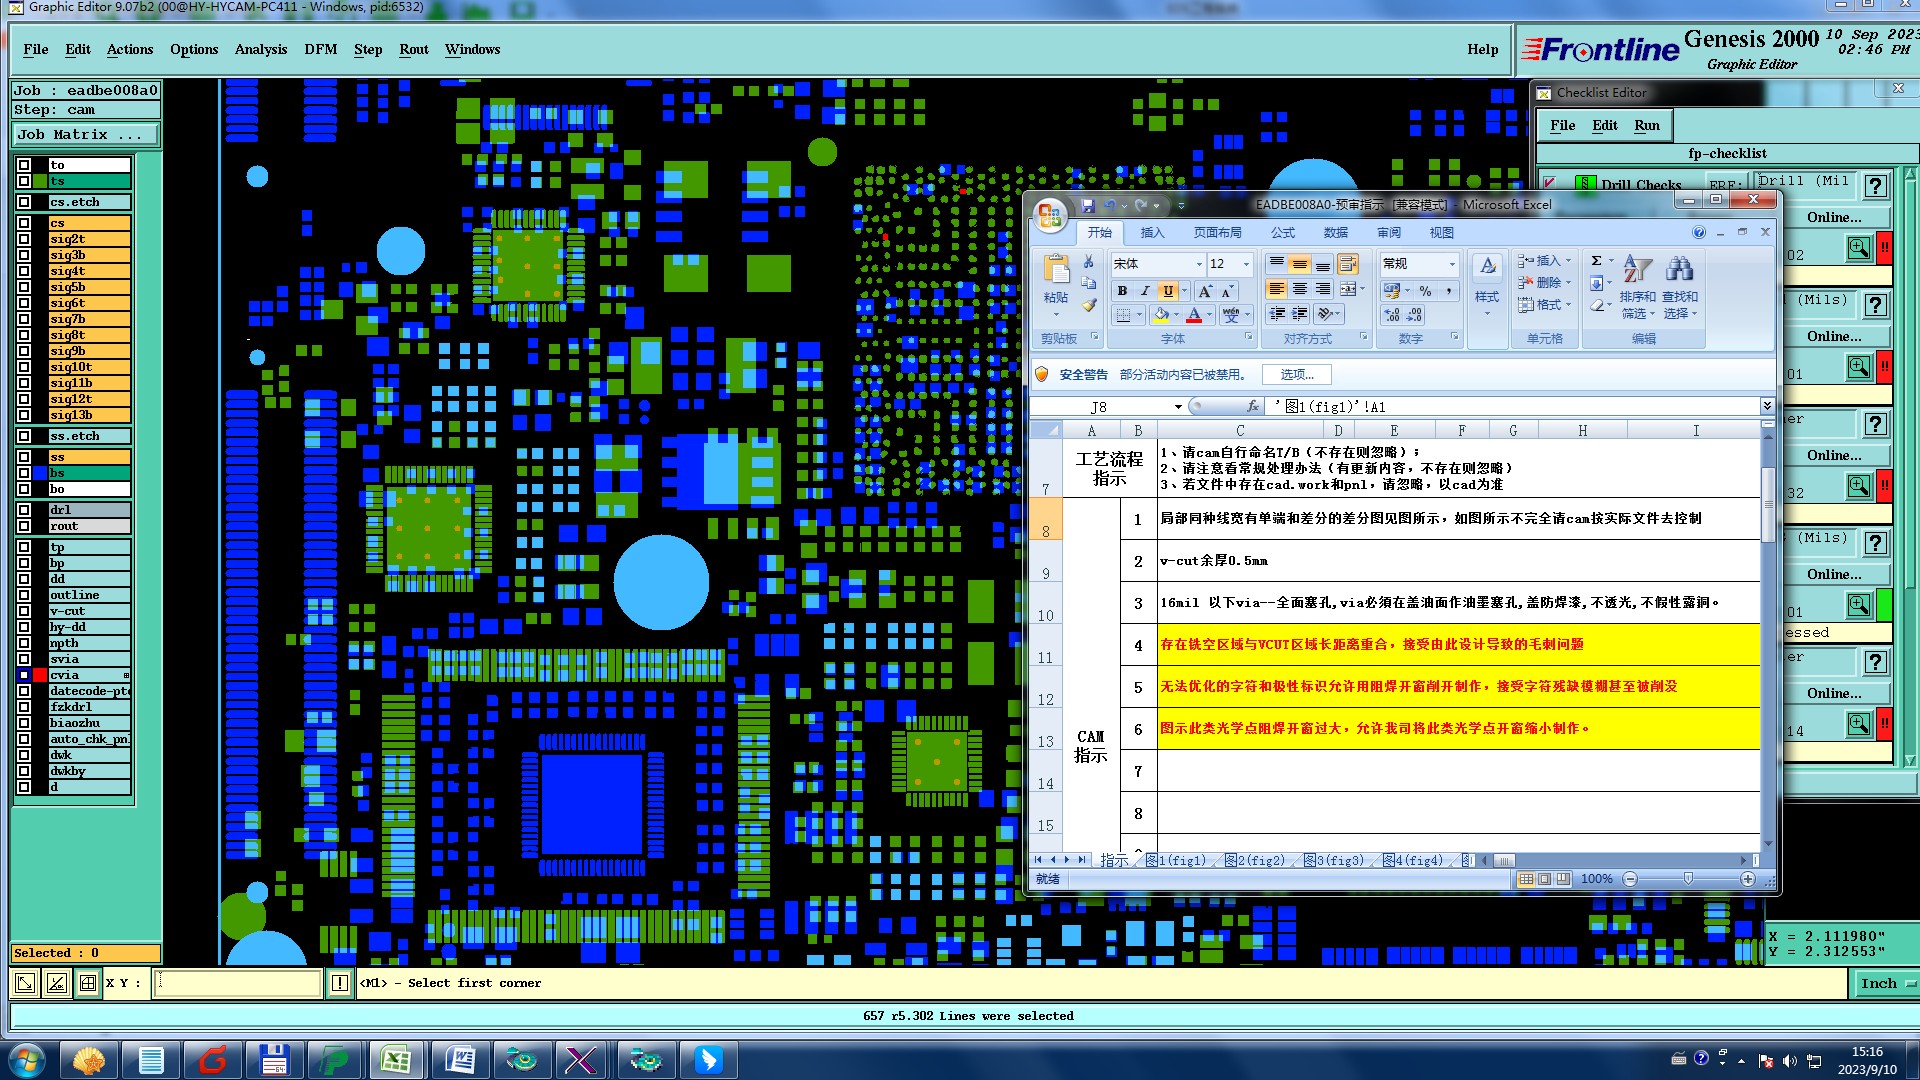1920x1080 pixels.
Task: Click the percent style icon
Action: tap(1425, 291)
